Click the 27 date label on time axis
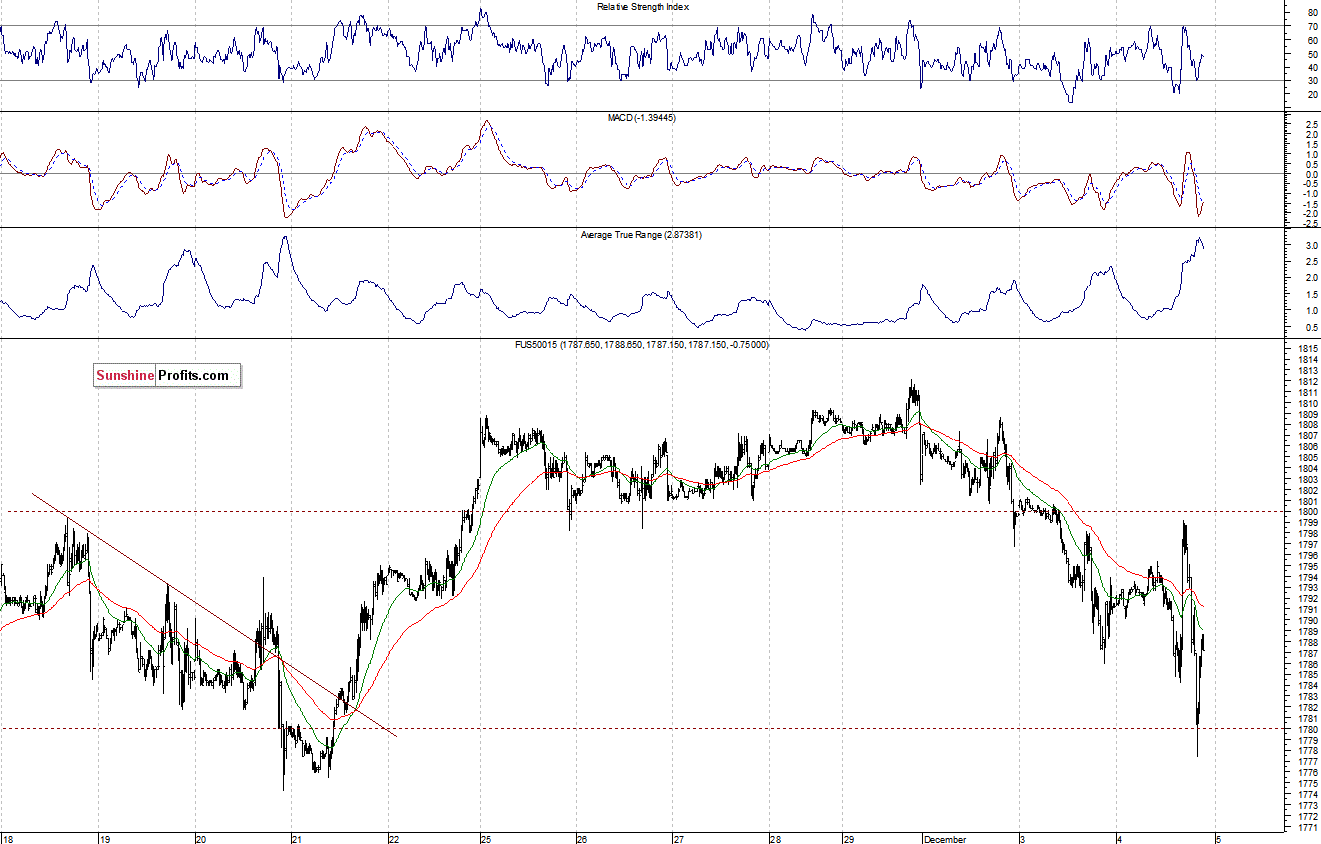This screenshot has height=844, width=1321. click(678, 839)
